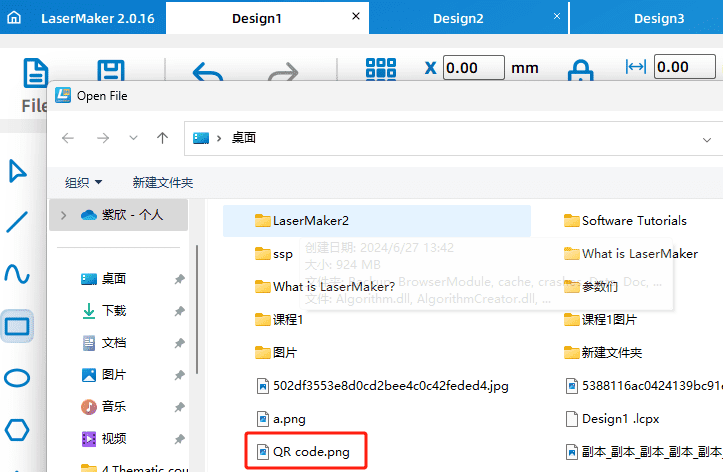Go back in Open File dialog

(x=68, y=138)
